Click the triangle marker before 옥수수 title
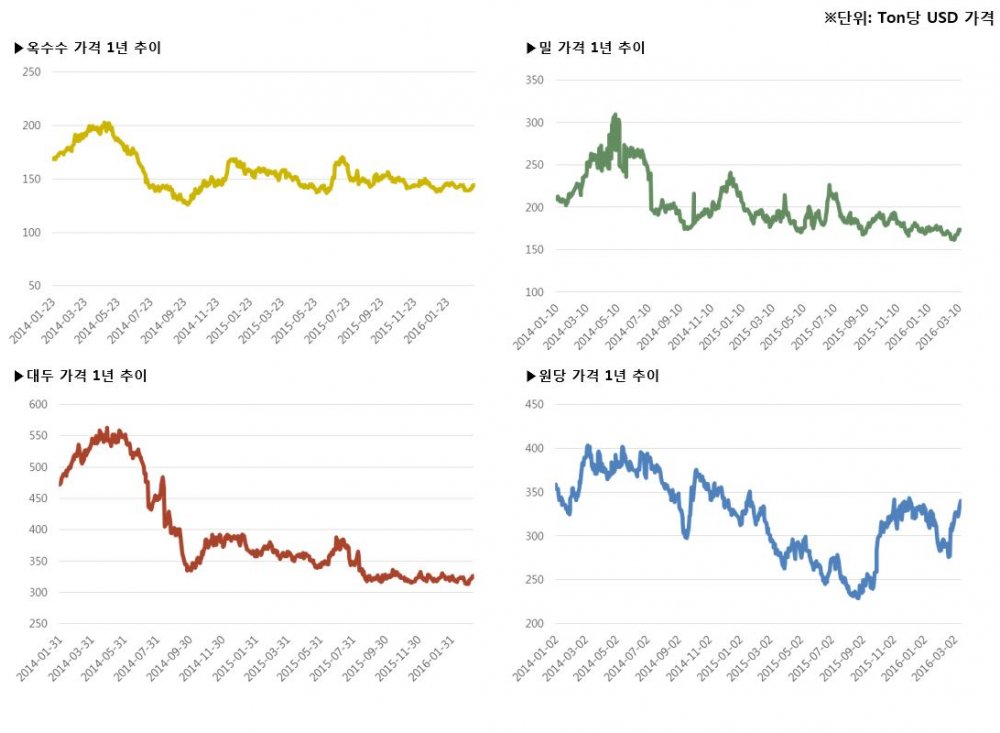This screenshot has height=733, width=1000. point(19,48)
